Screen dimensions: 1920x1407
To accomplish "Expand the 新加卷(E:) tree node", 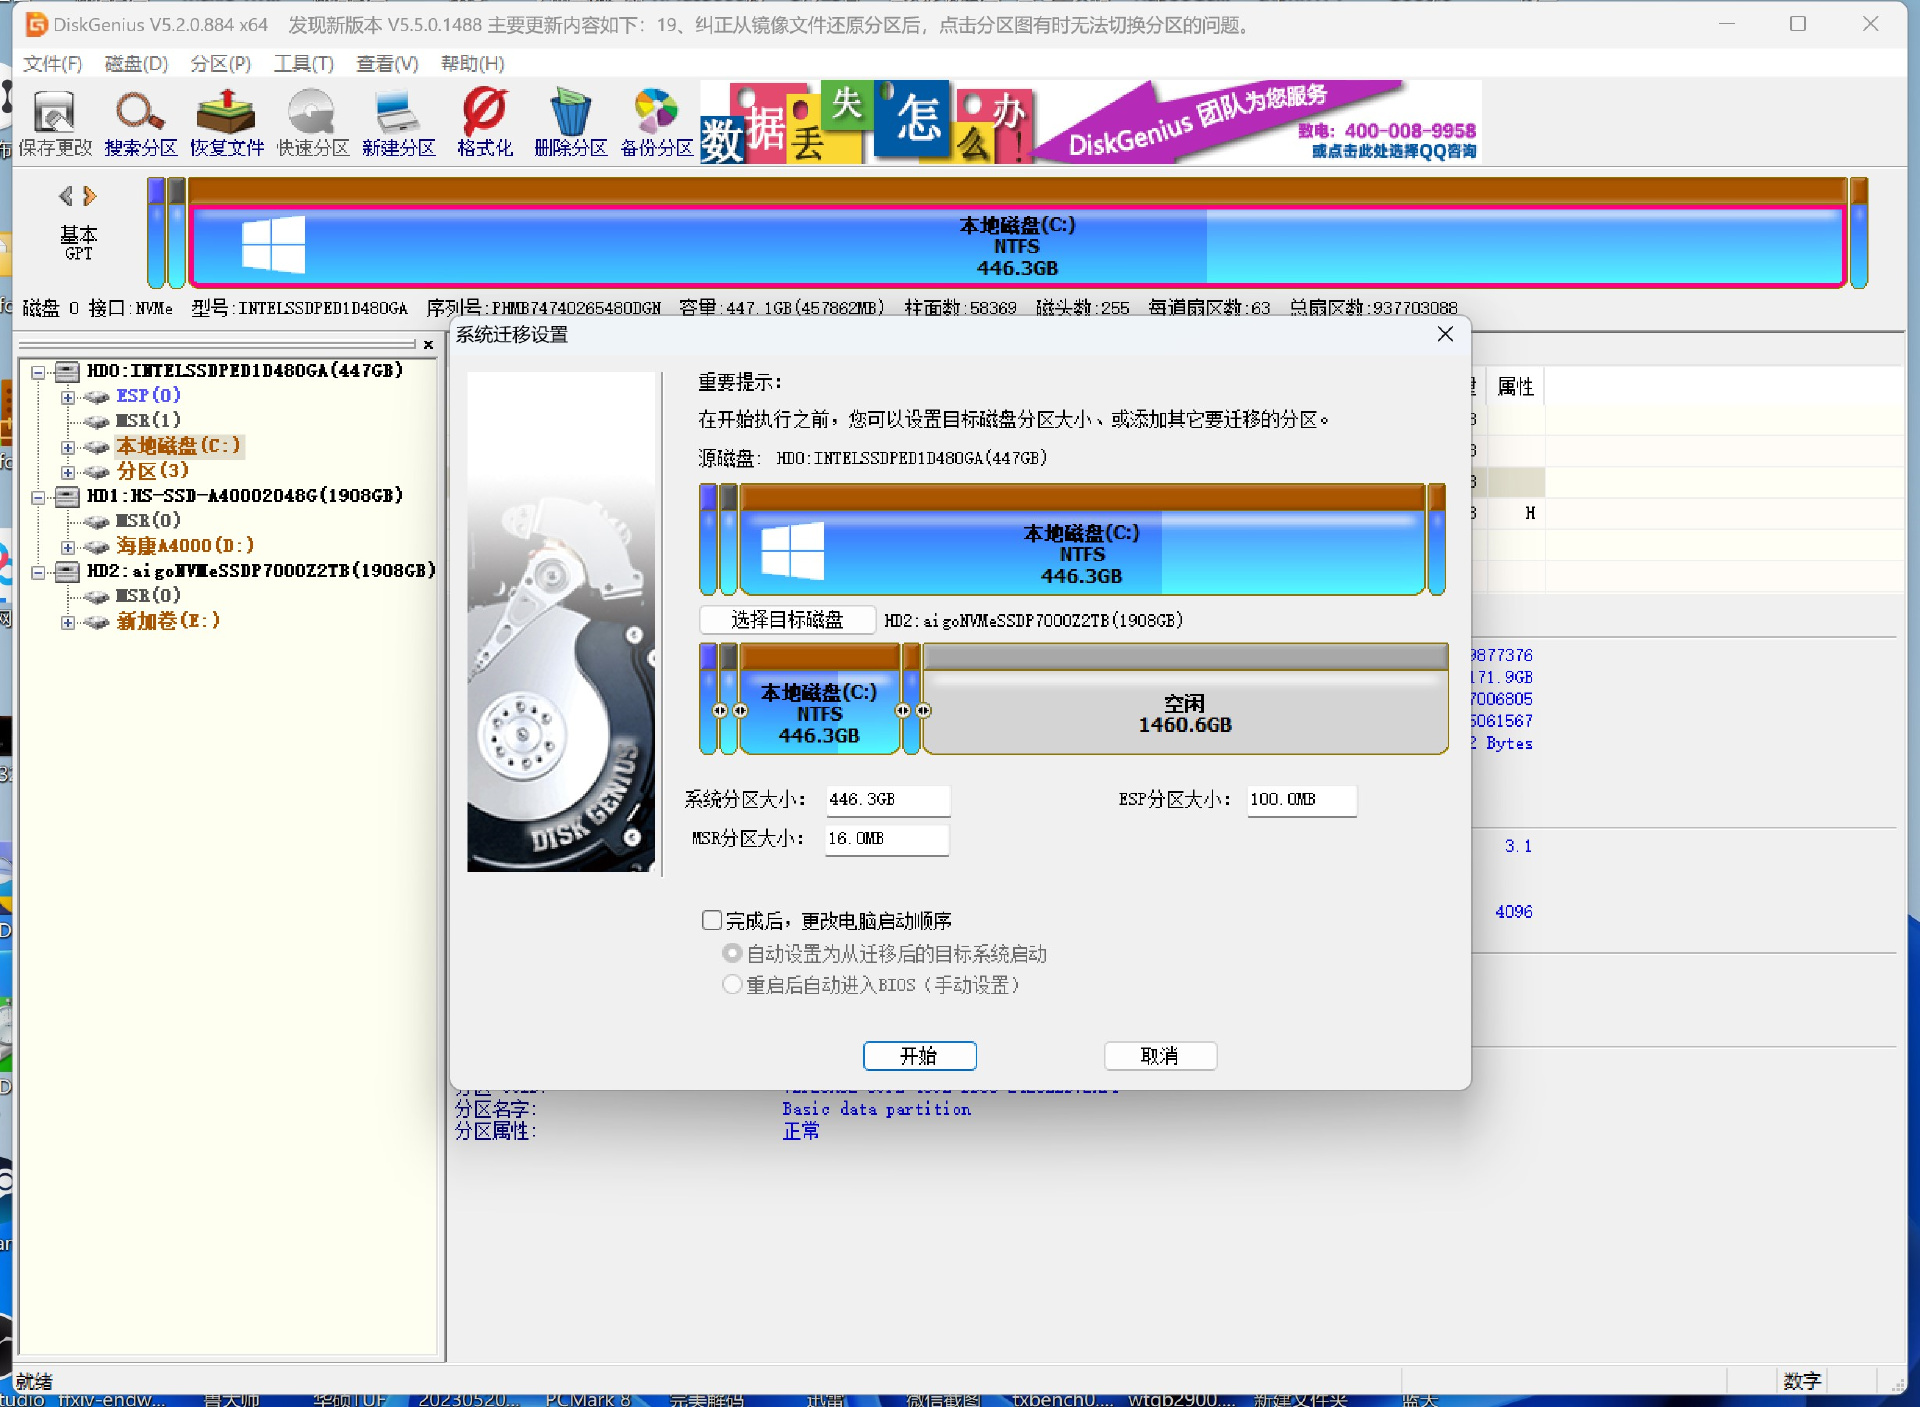I will point(67,622).
